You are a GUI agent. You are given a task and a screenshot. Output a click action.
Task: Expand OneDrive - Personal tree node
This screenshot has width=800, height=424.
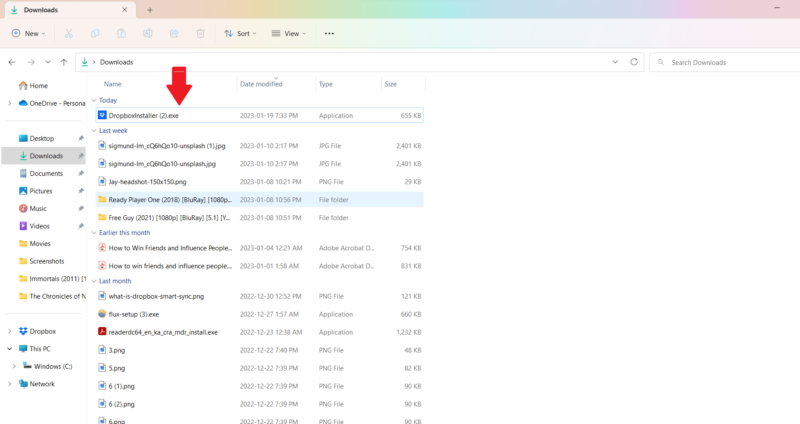click(x=10, y=103)
